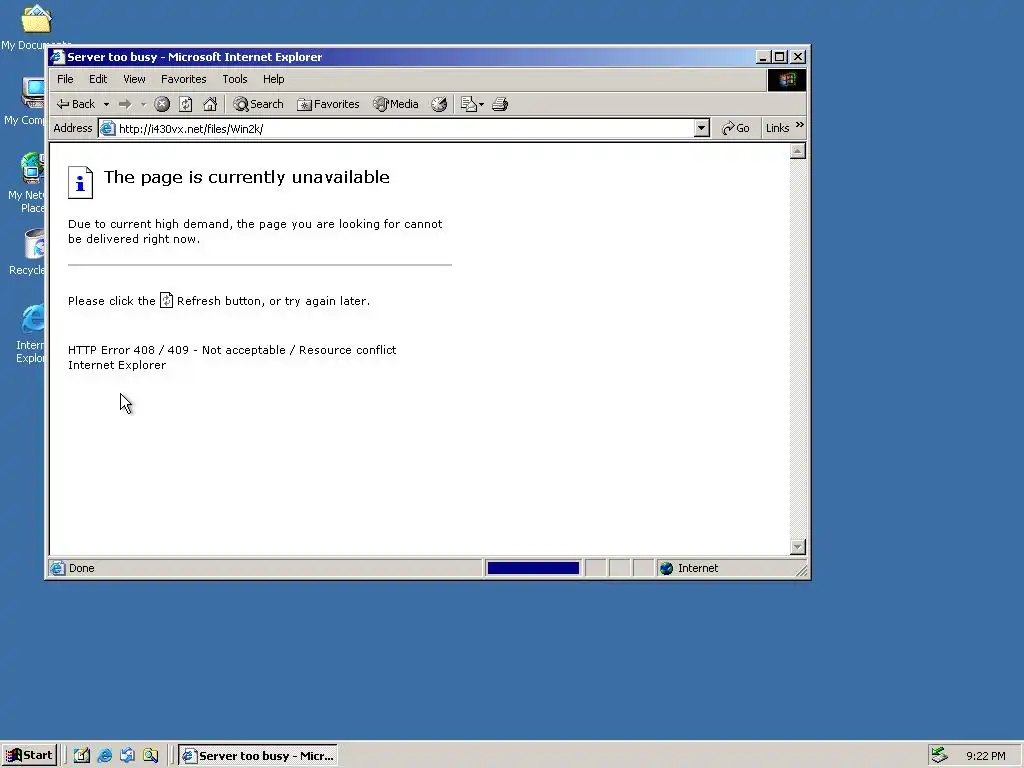Screen dimensions: 1024x768
Task: Open the Media bar
Action: [395, 104]
